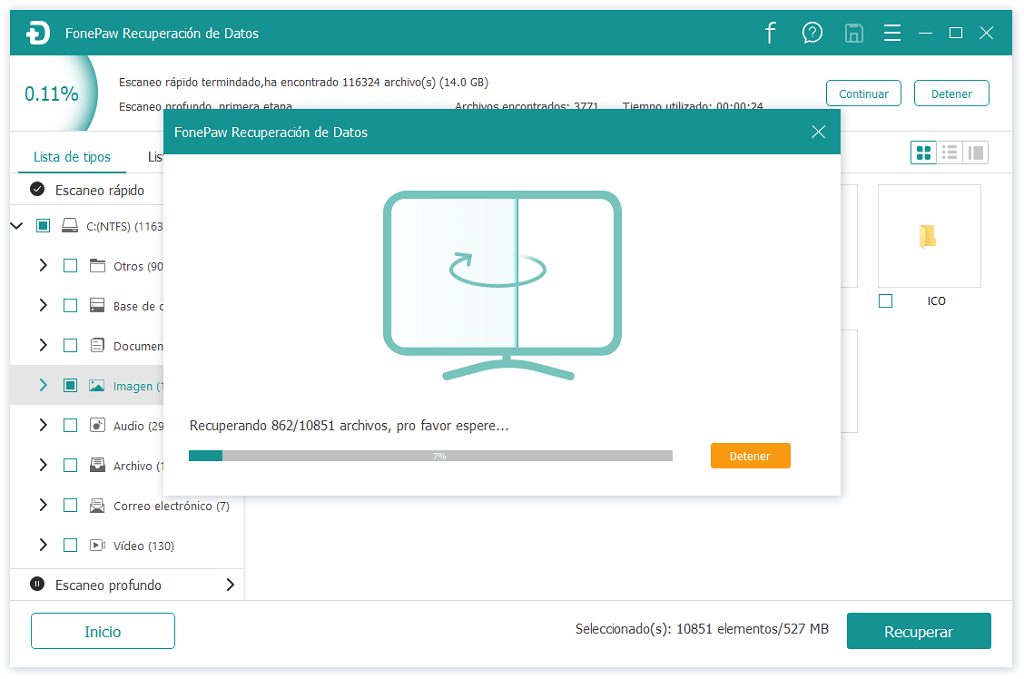Check the Base de datos checkbox
The height and width of the screenshot is (679, 1024).
(x=70, y=306)
